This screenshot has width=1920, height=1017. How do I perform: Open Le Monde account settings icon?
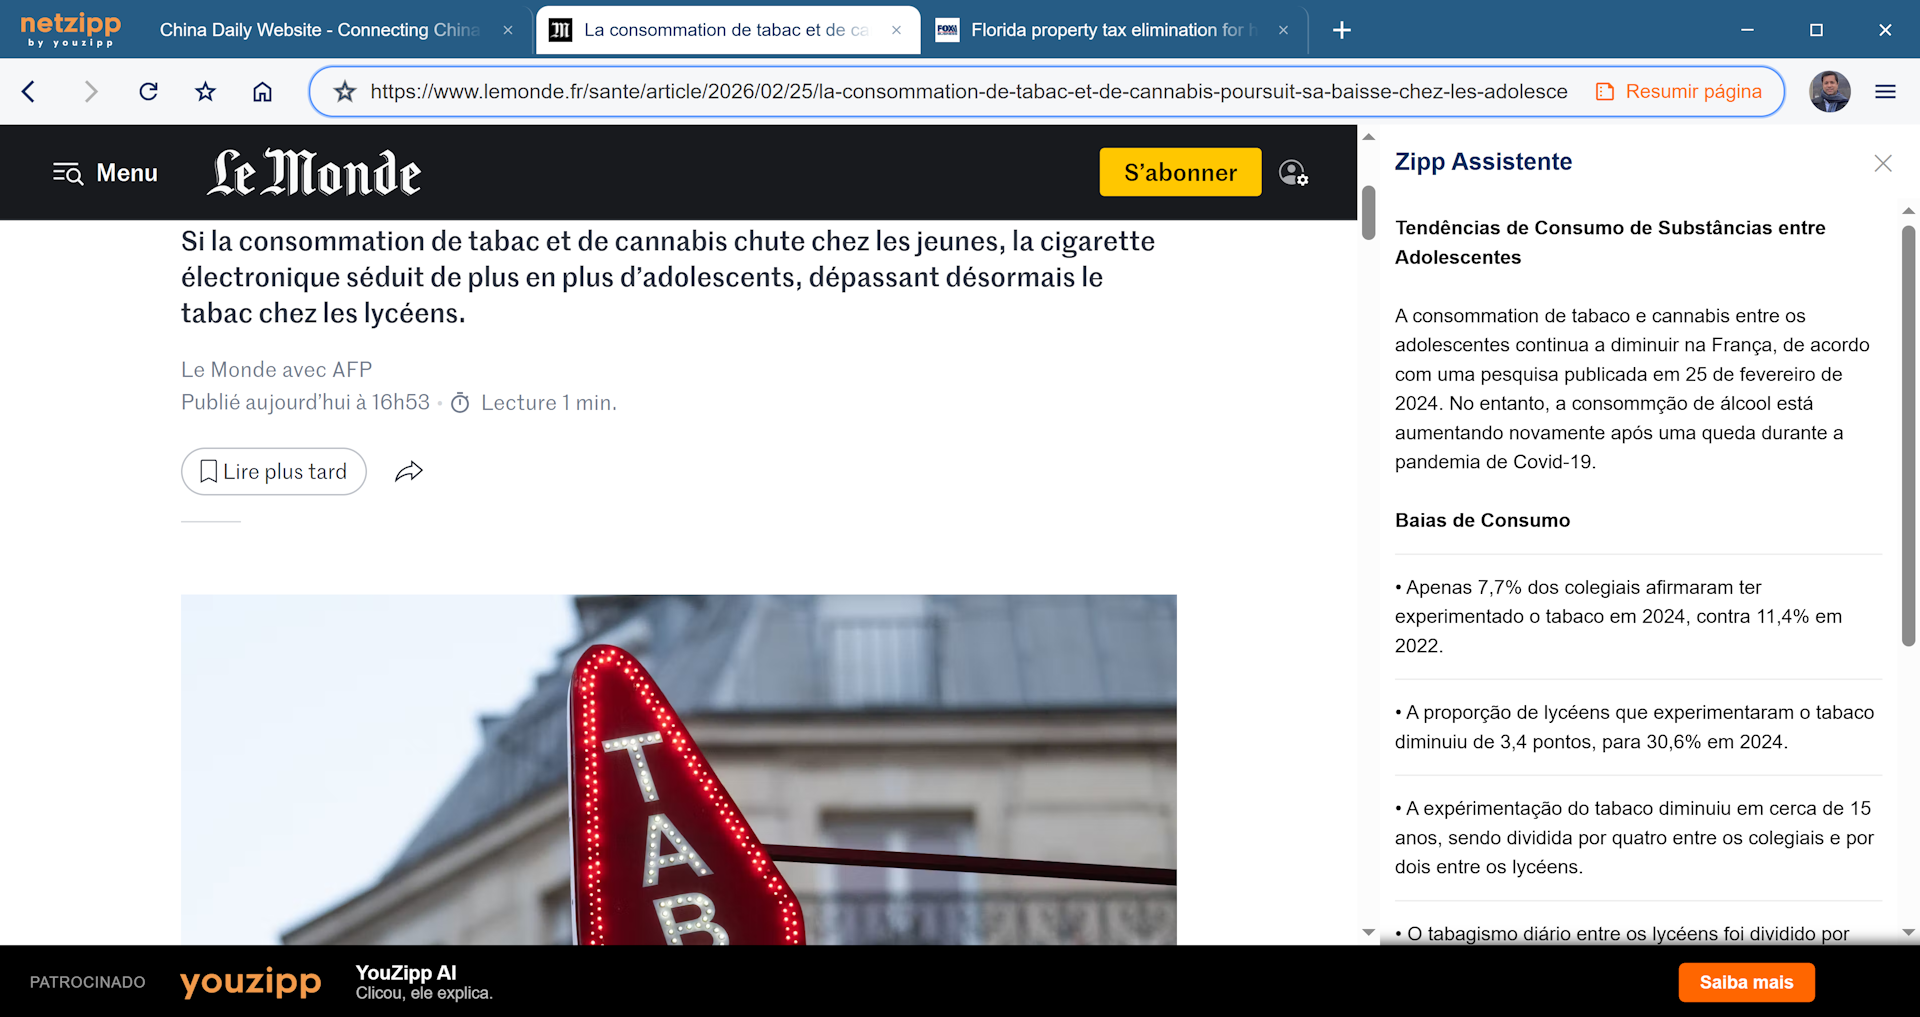tap(1293, 173)
